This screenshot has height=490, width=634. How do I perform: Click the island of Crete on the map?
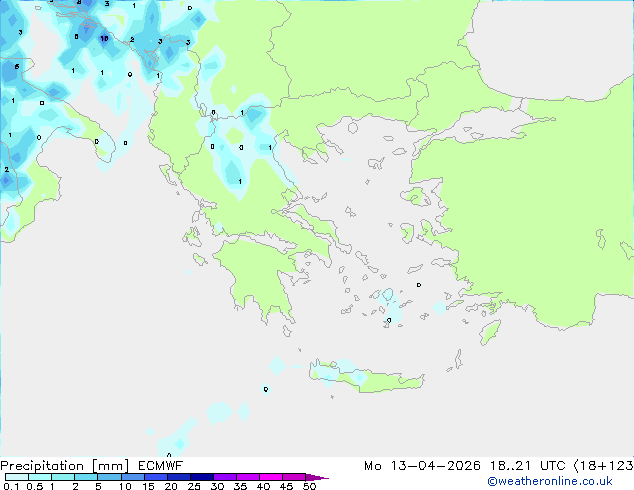point(366,376)
